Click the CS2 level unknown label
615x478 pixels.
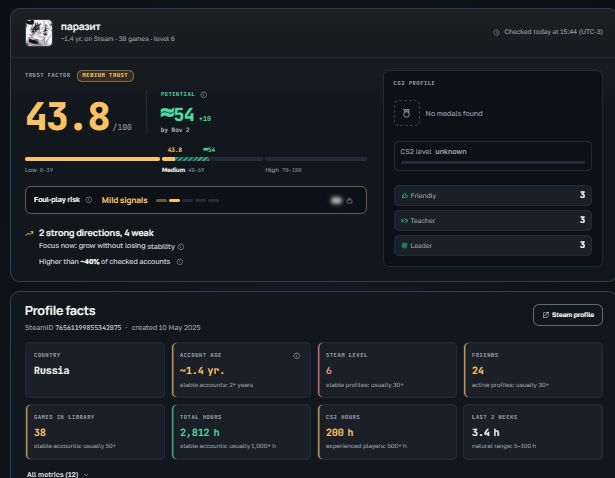point(433,152)
